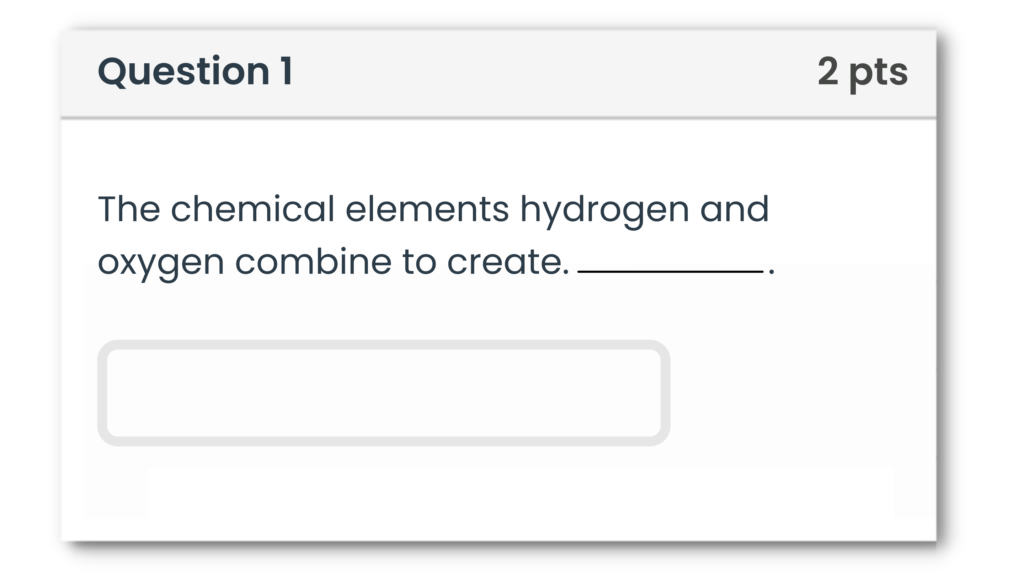Select the Question 1 title text
Viewport: 1024px width, 576px height.
(195, 70)
